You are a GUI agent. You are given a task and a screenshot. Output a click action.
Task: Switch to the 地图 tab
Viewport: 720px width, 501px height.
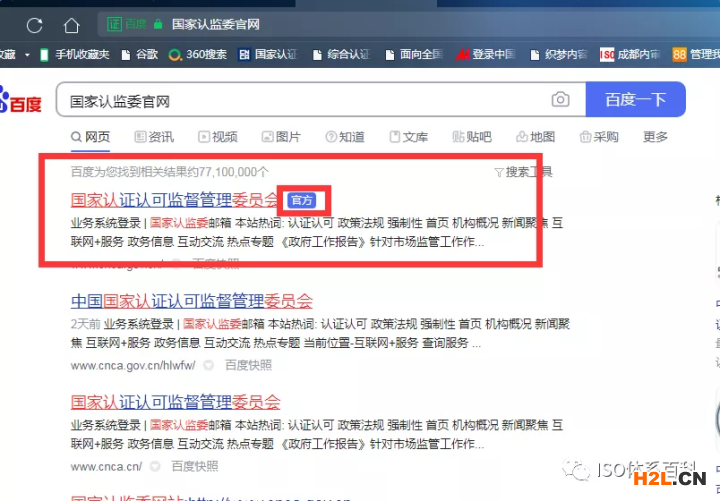pyautogui.click(x=535, y=137)
